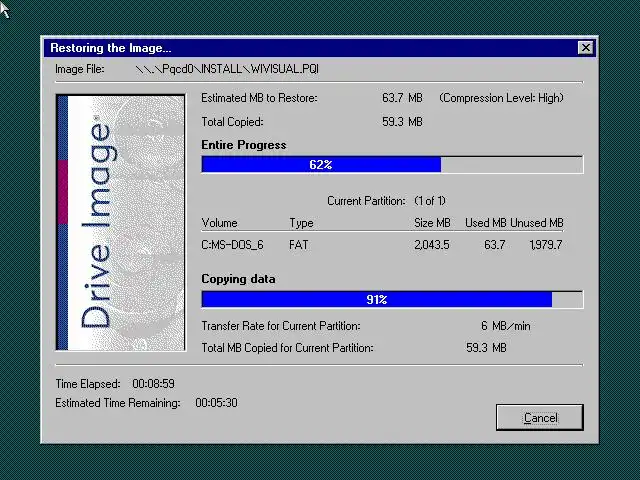Click the Estimated Time Remaining value 00:05:30

[216, 403]
